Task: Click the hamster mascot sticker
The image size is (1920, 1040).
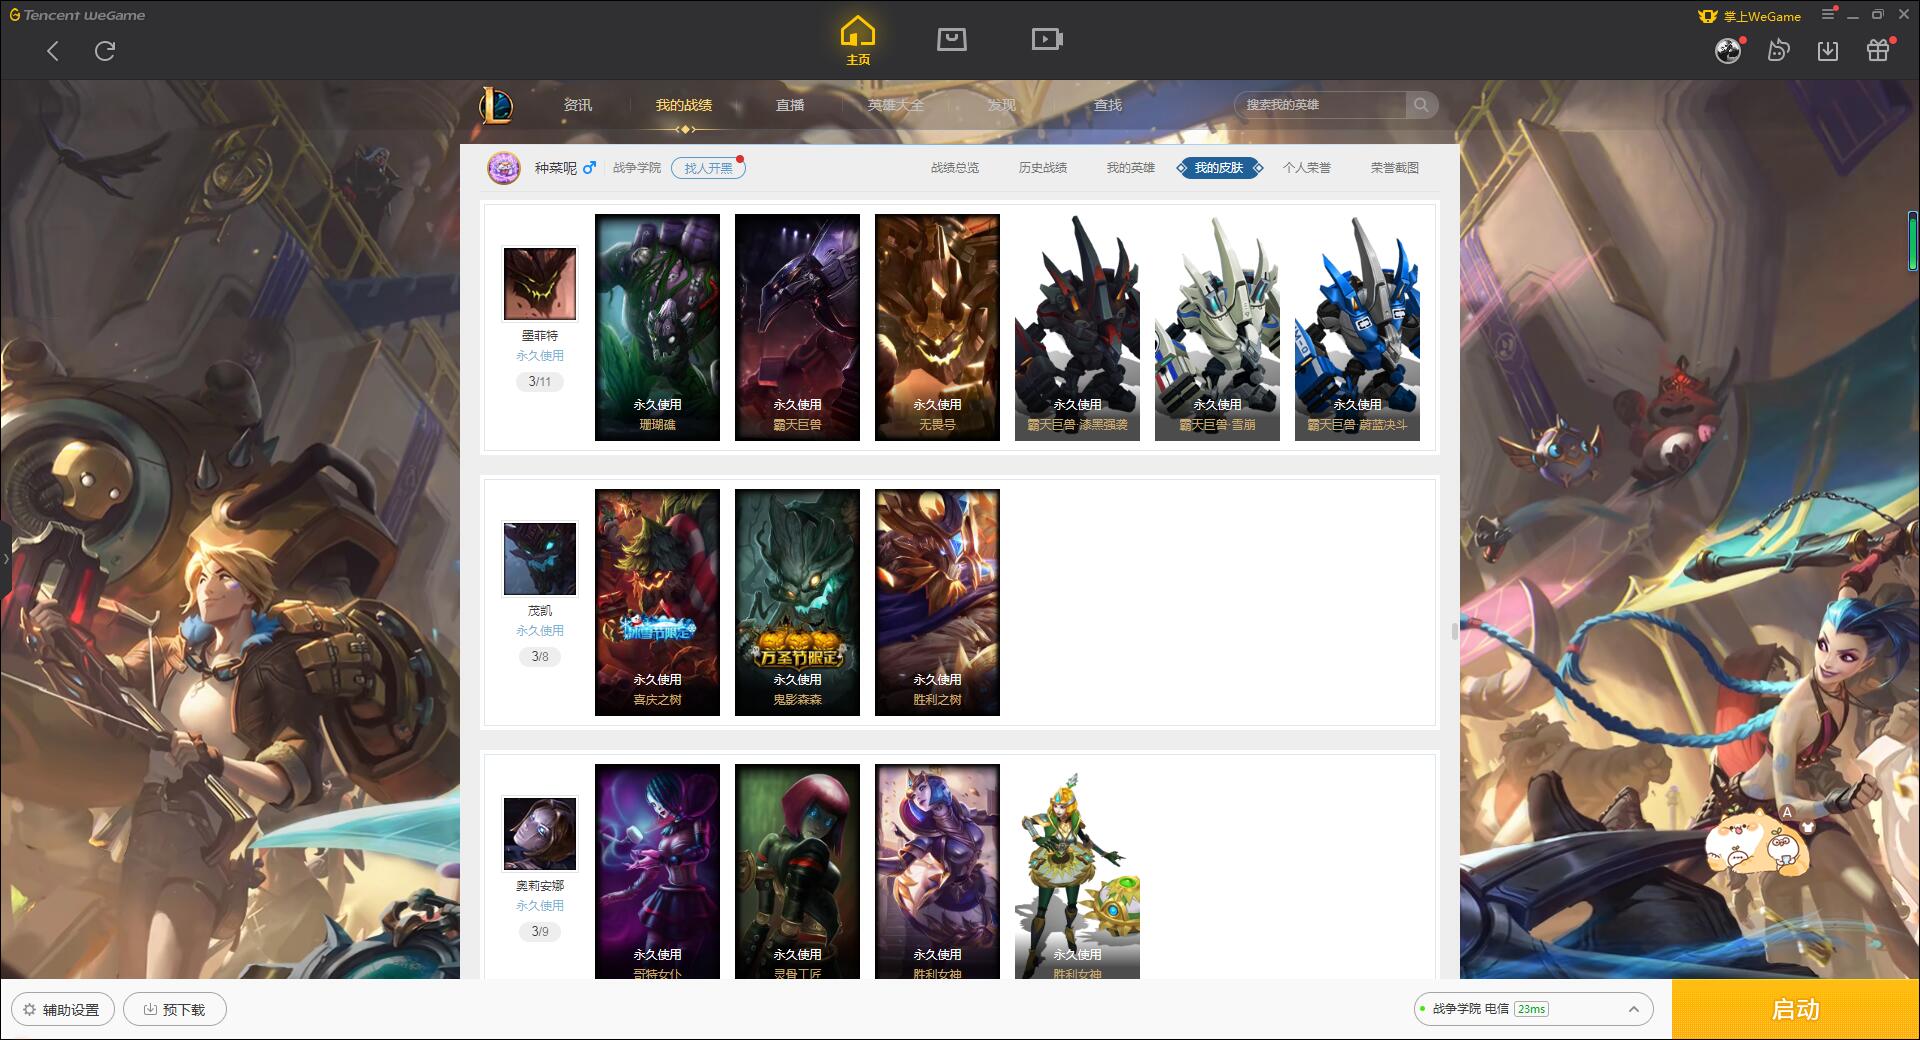Action: pyautogui.click(x=1759, y=842)
